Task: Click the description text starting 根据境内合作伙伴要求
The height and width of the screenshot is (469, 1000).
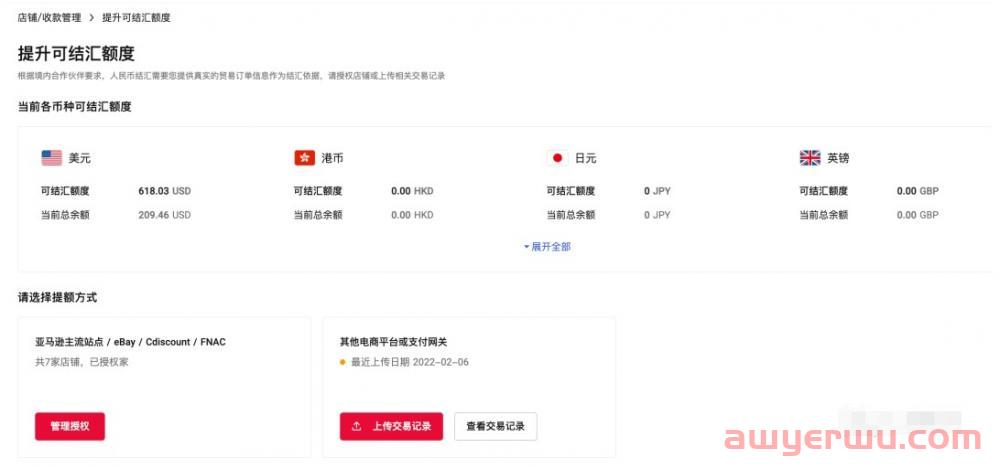Action: (x=231, y=76)
